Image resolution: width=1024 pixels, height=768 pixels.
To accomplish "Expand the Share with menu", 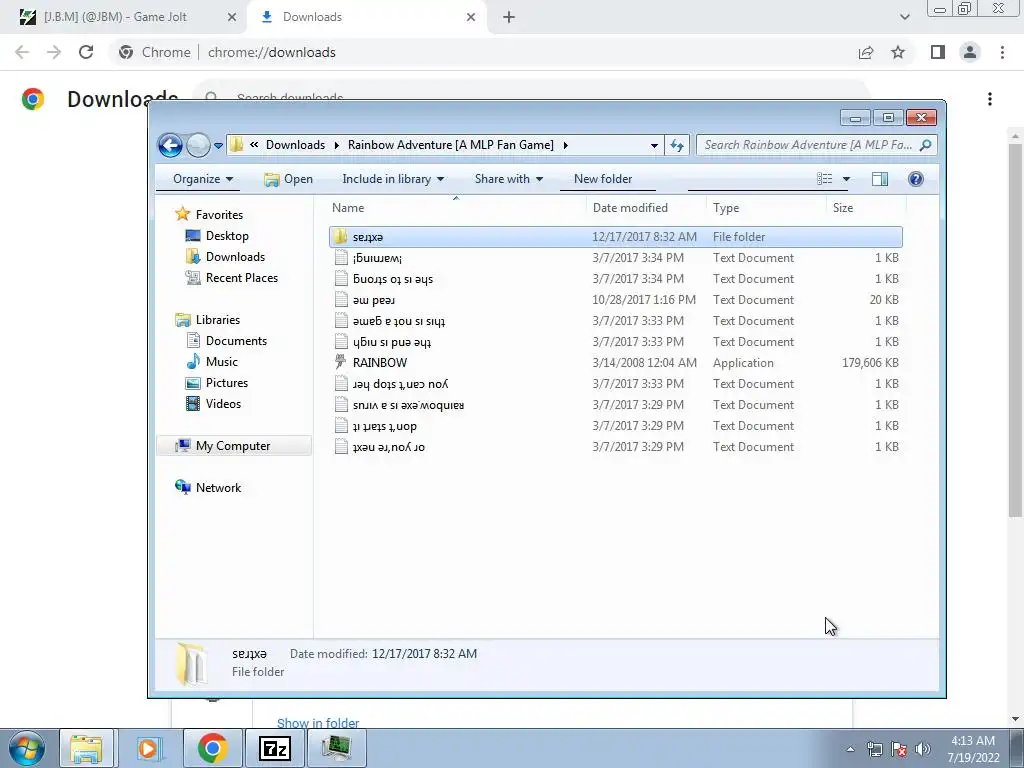I will tap(509, 179).
